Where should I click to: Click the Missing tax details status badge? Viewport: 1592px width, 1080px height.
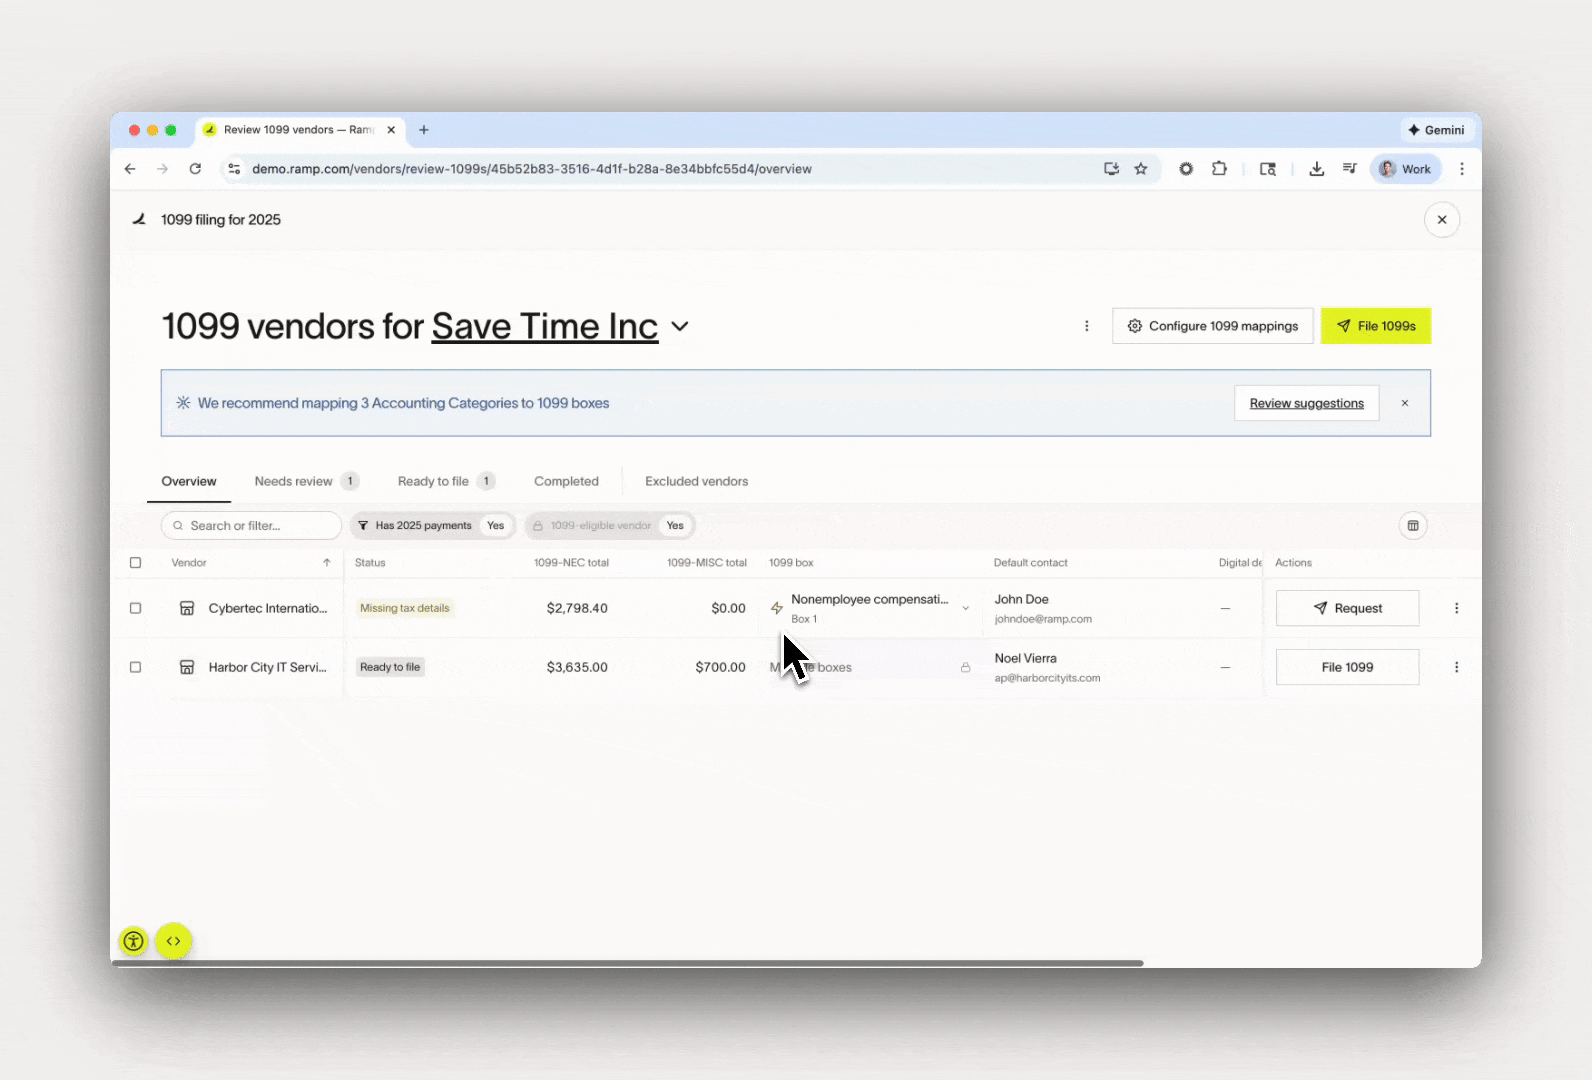pos(404,608)
